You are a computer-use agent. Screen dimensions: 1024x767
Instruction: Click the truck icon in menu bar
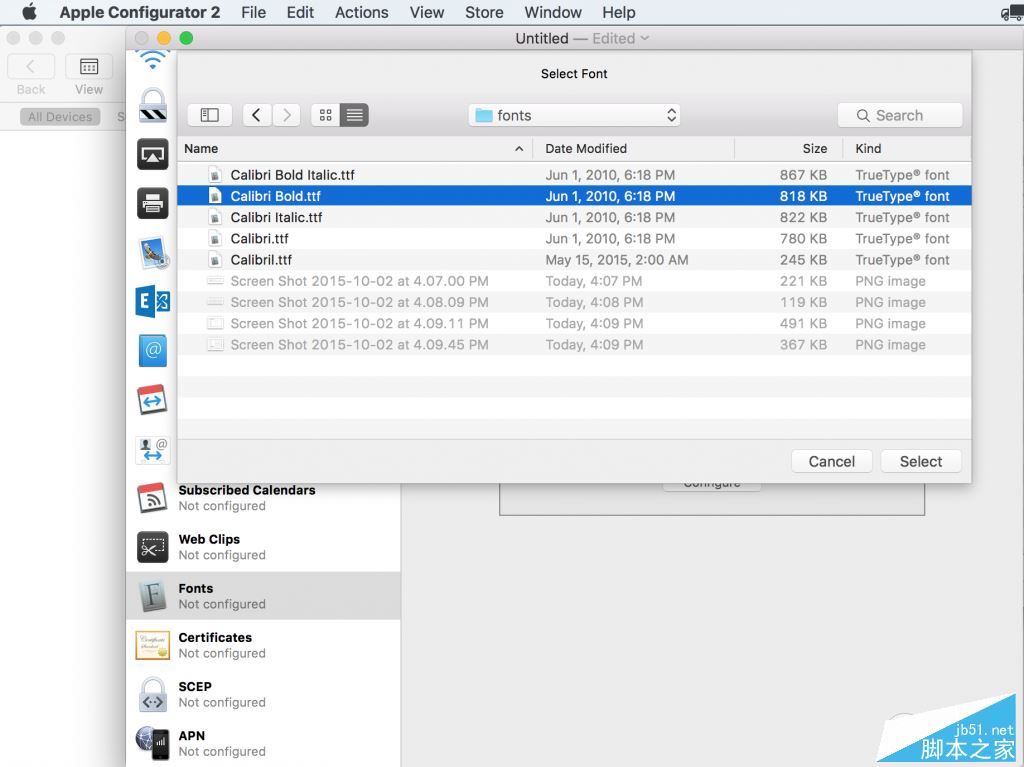(x=1013, y=12)
